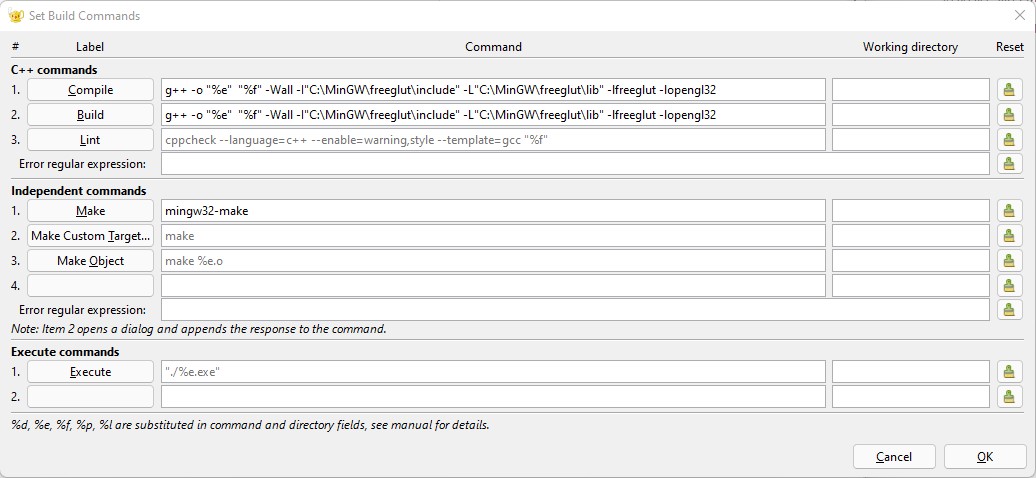Click the independent error regular expression field

[573, 310]
